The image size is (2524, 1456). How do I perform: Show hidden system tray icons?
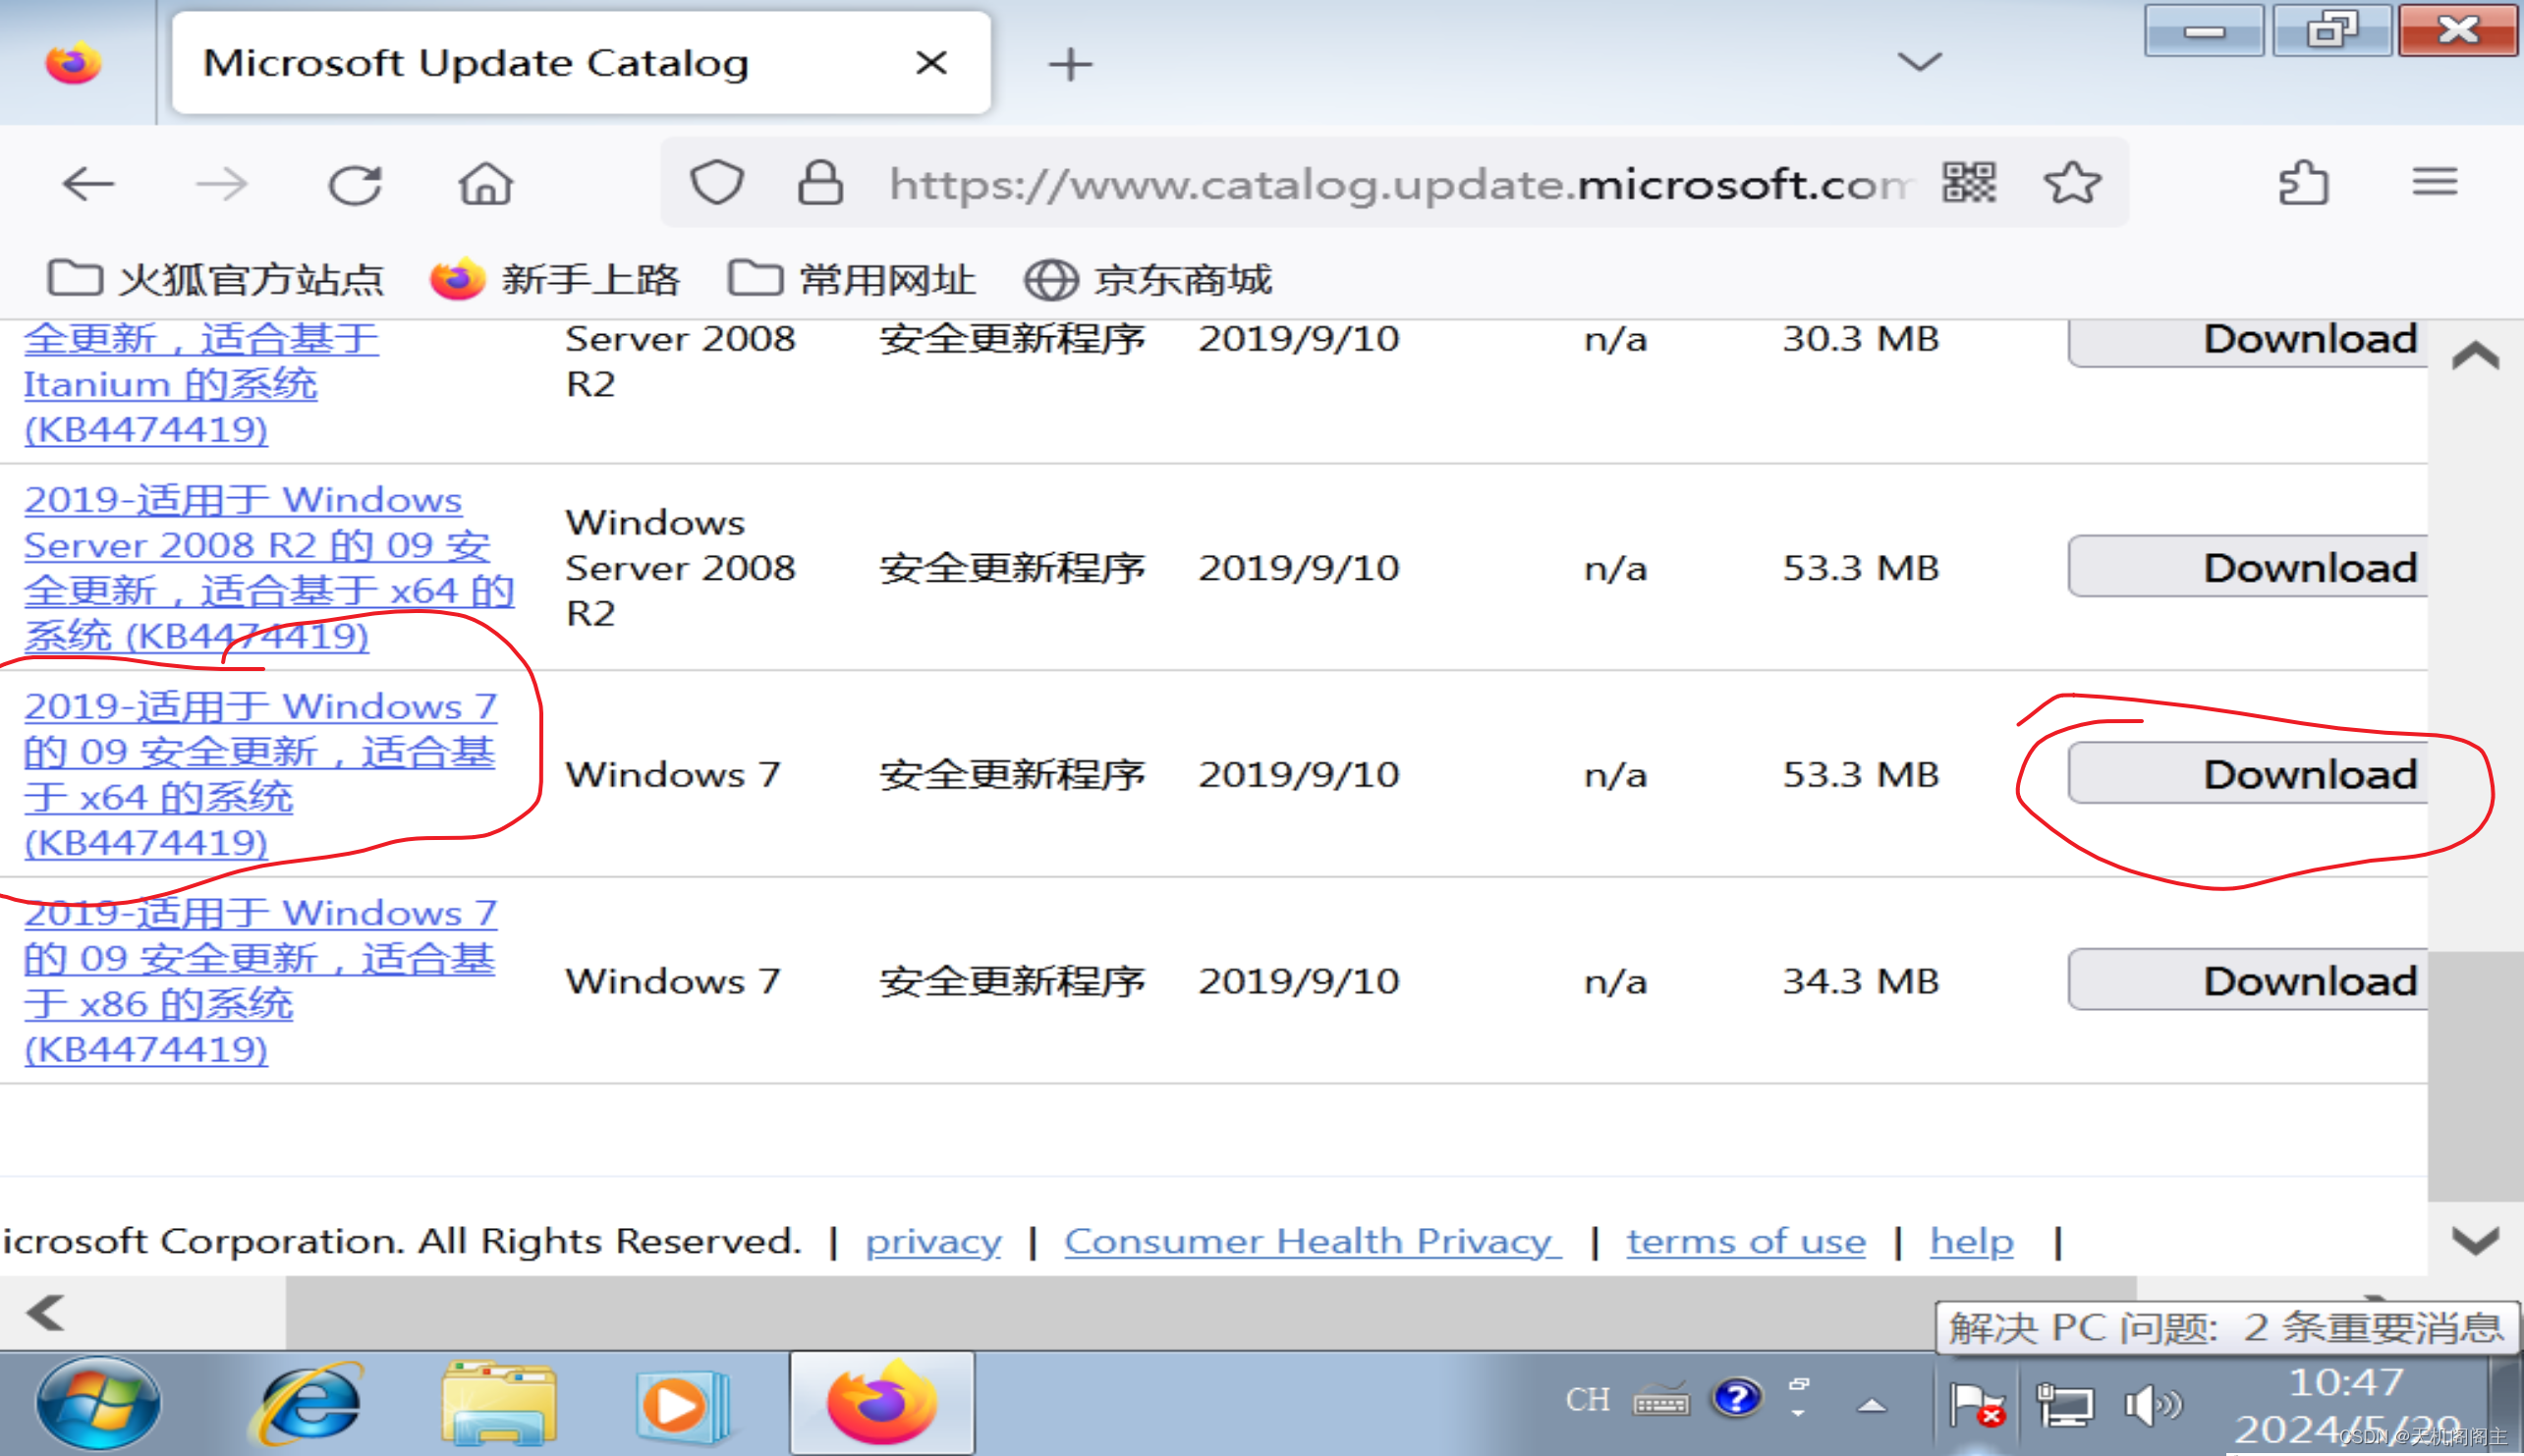click(1872, 1405)
